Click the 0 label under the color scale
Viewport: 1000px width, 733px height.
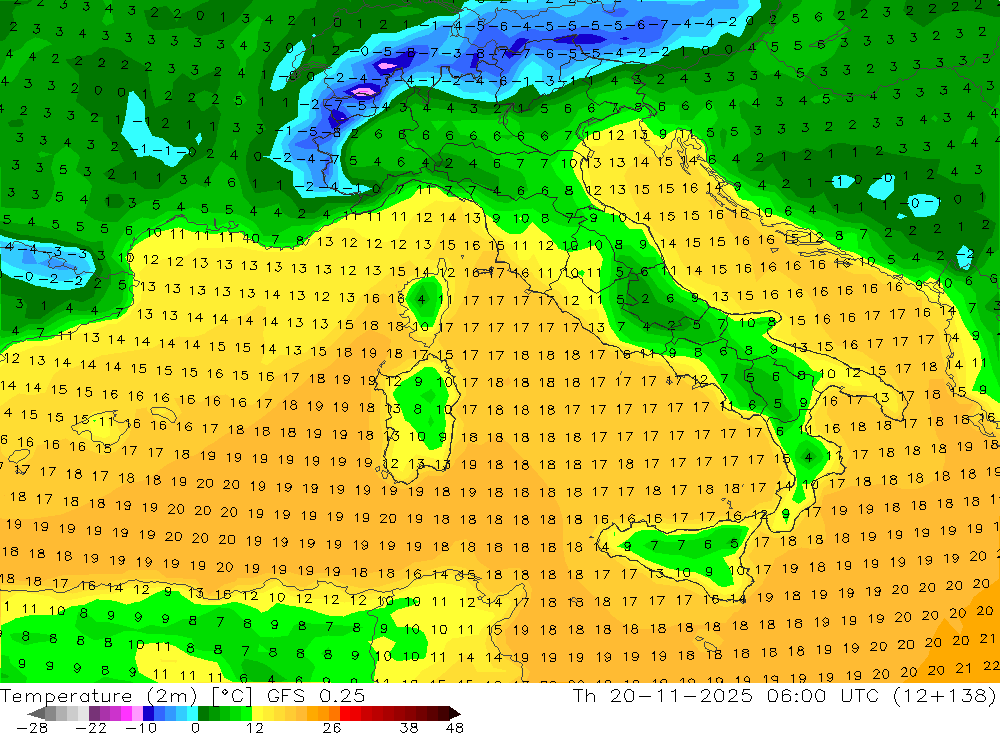pos(195,727)
